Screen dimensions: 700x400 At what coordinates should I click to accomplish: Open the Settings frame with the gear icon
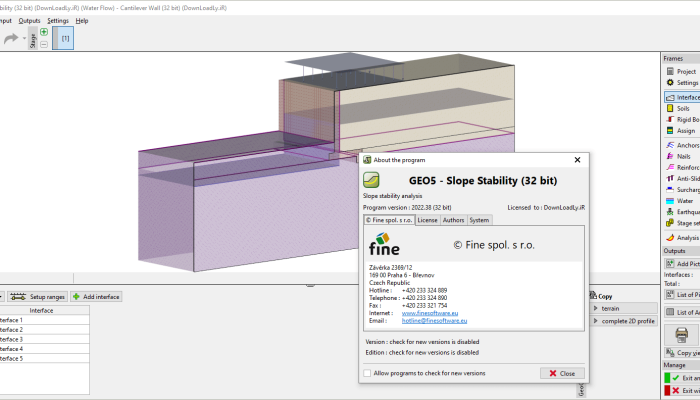coord(682,83)
